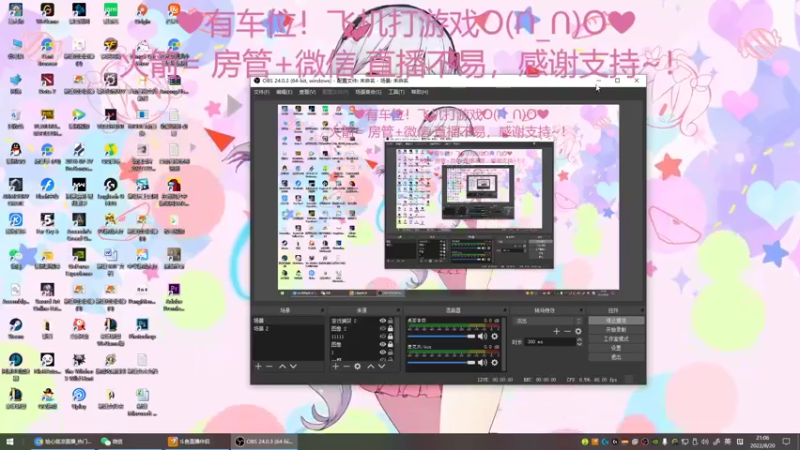
Task: Open the GeForce Experience desktop icon
Action: pyautogui.click(x=79, y=262)
